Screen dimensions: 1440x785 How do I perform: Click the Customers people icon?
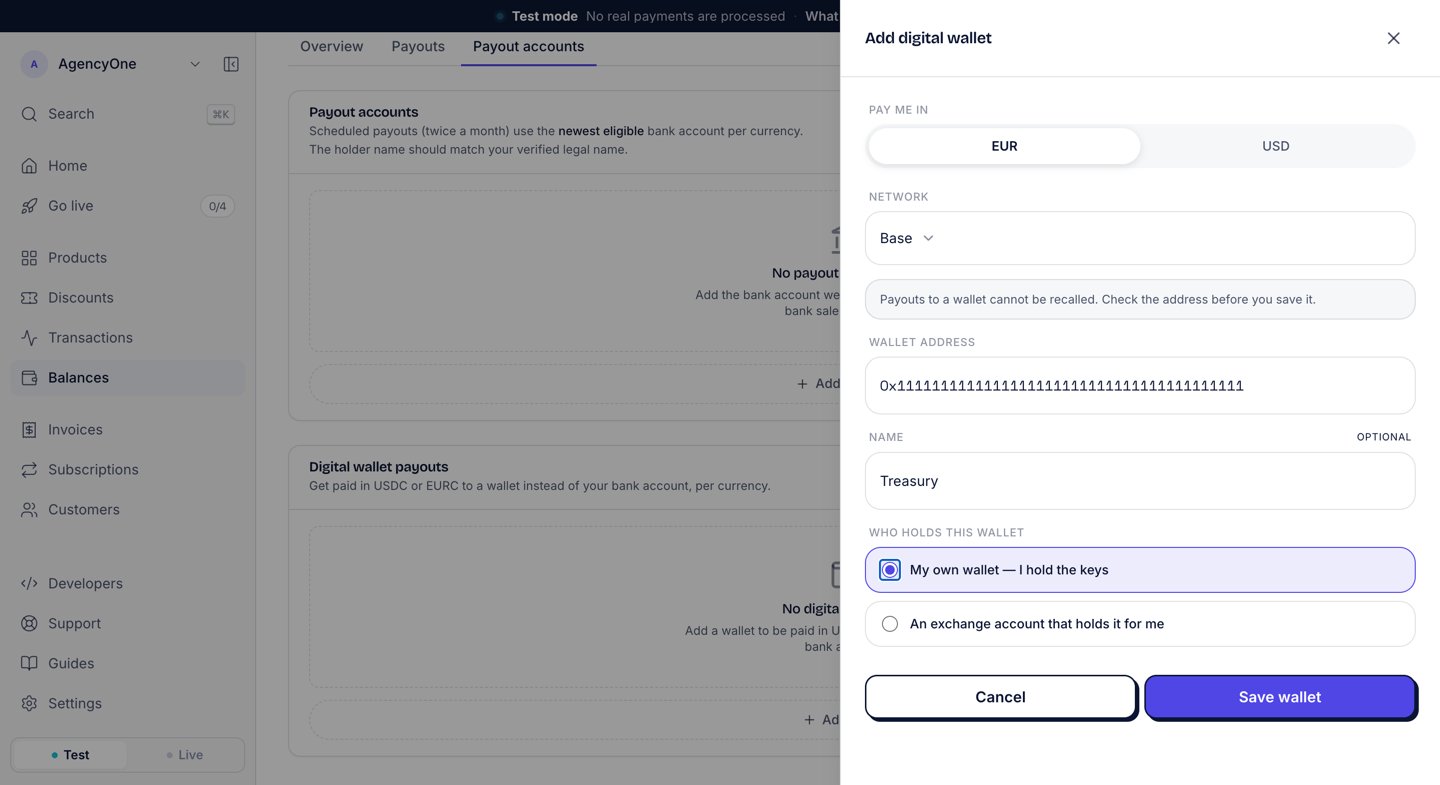29,510
